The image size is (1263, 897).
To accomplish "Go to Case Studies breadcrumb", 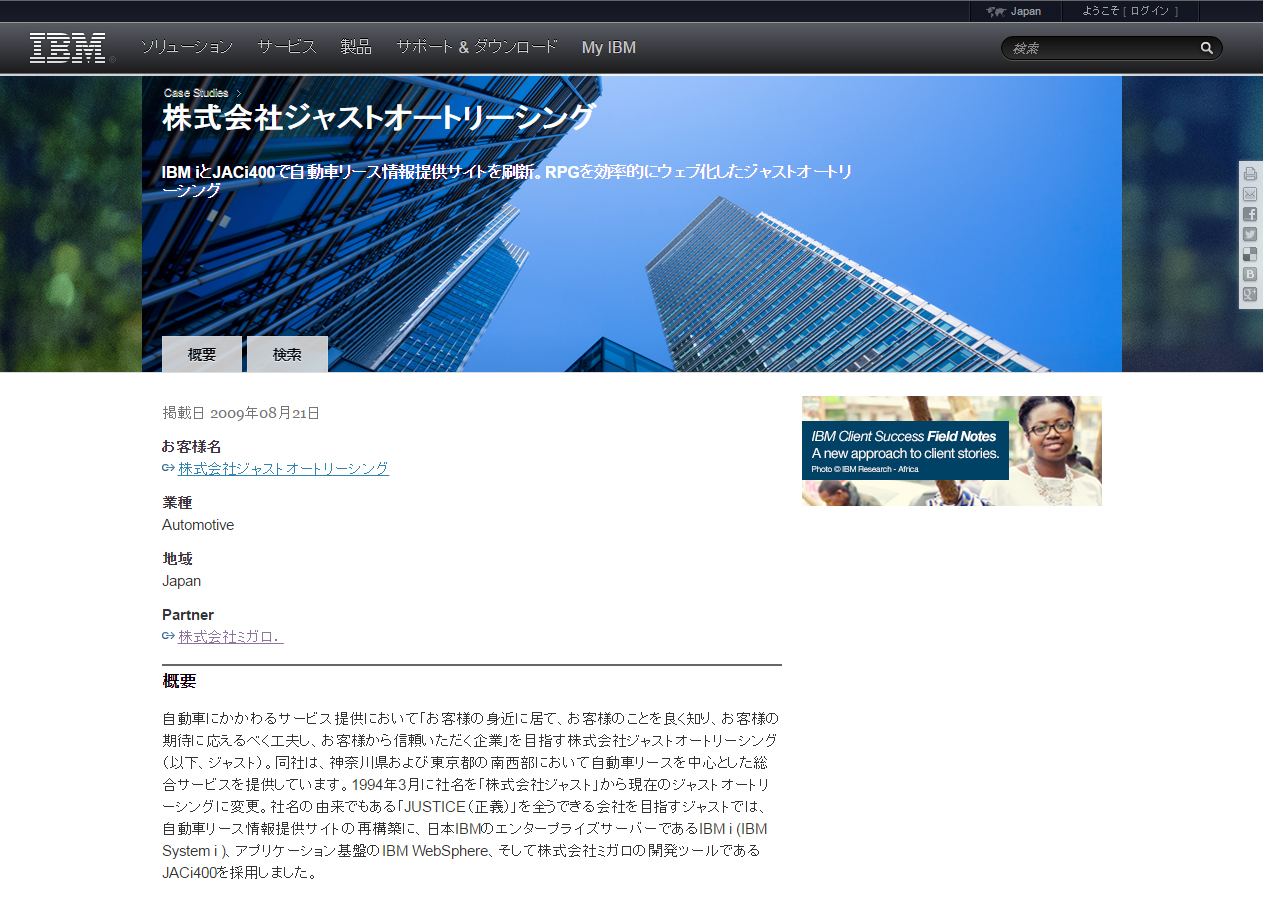I will 196,93.
